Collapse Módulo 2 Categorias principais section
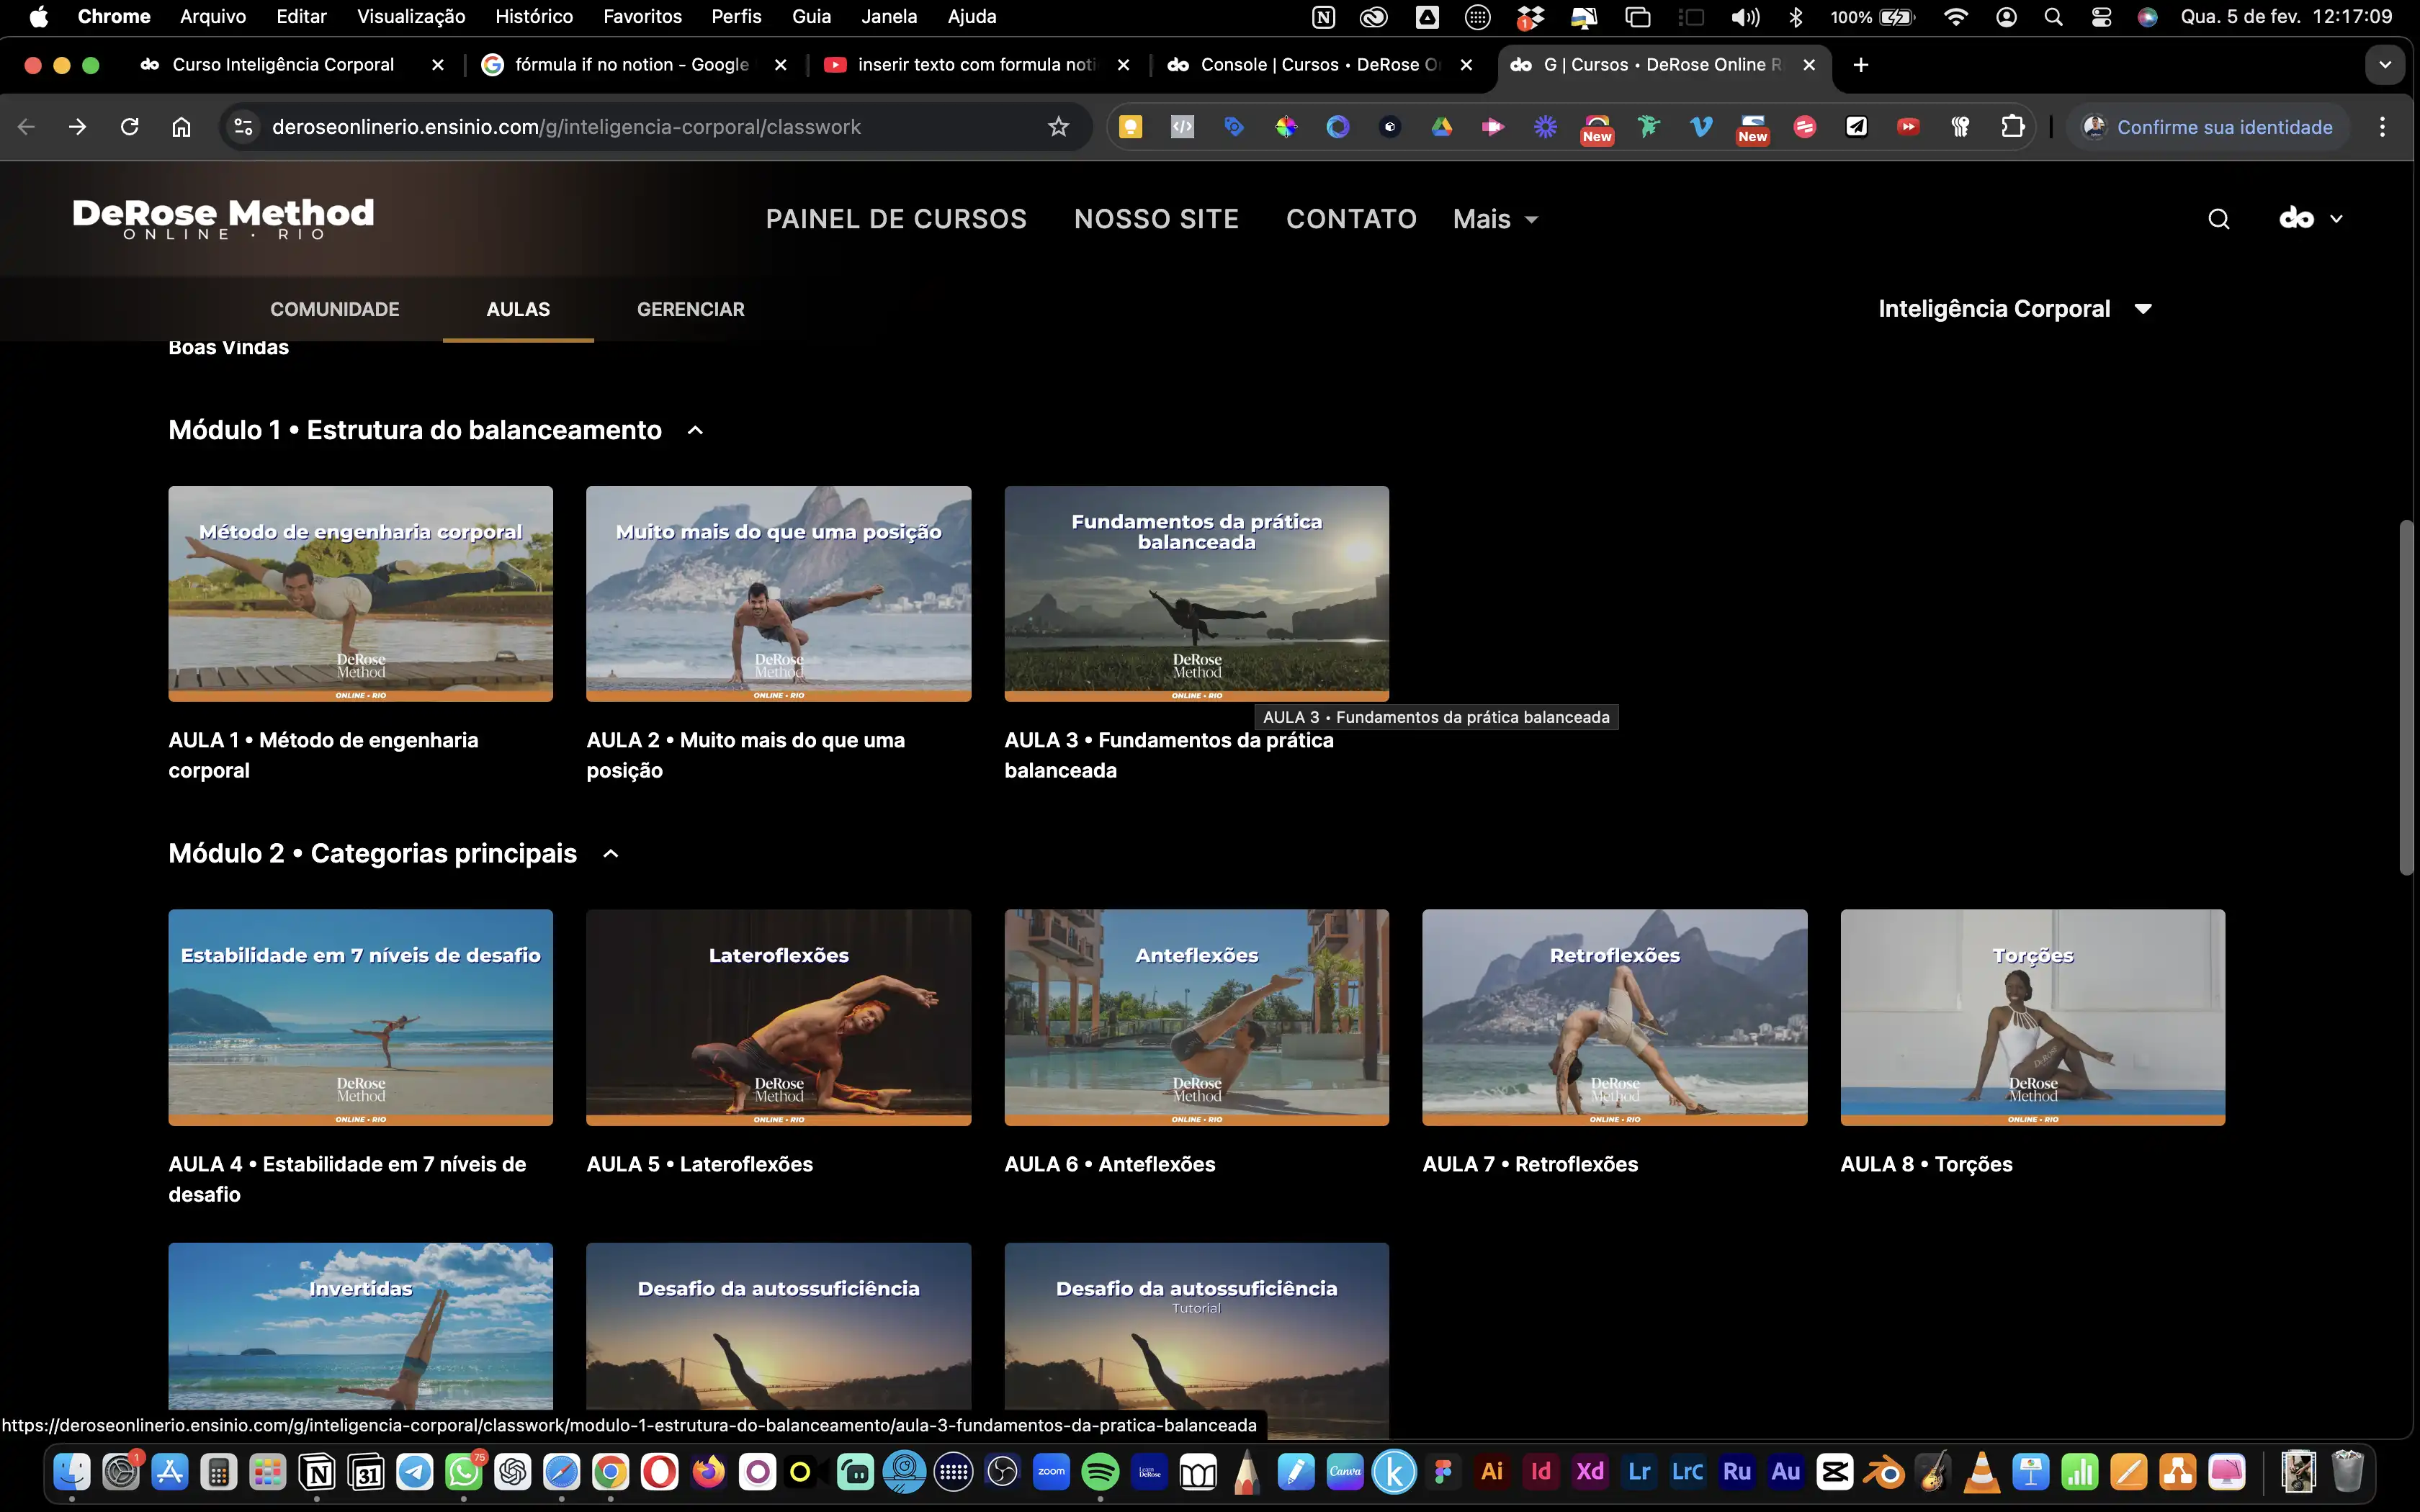The width and height of the screenshot is (2420, 1512). tap(611, 854)
